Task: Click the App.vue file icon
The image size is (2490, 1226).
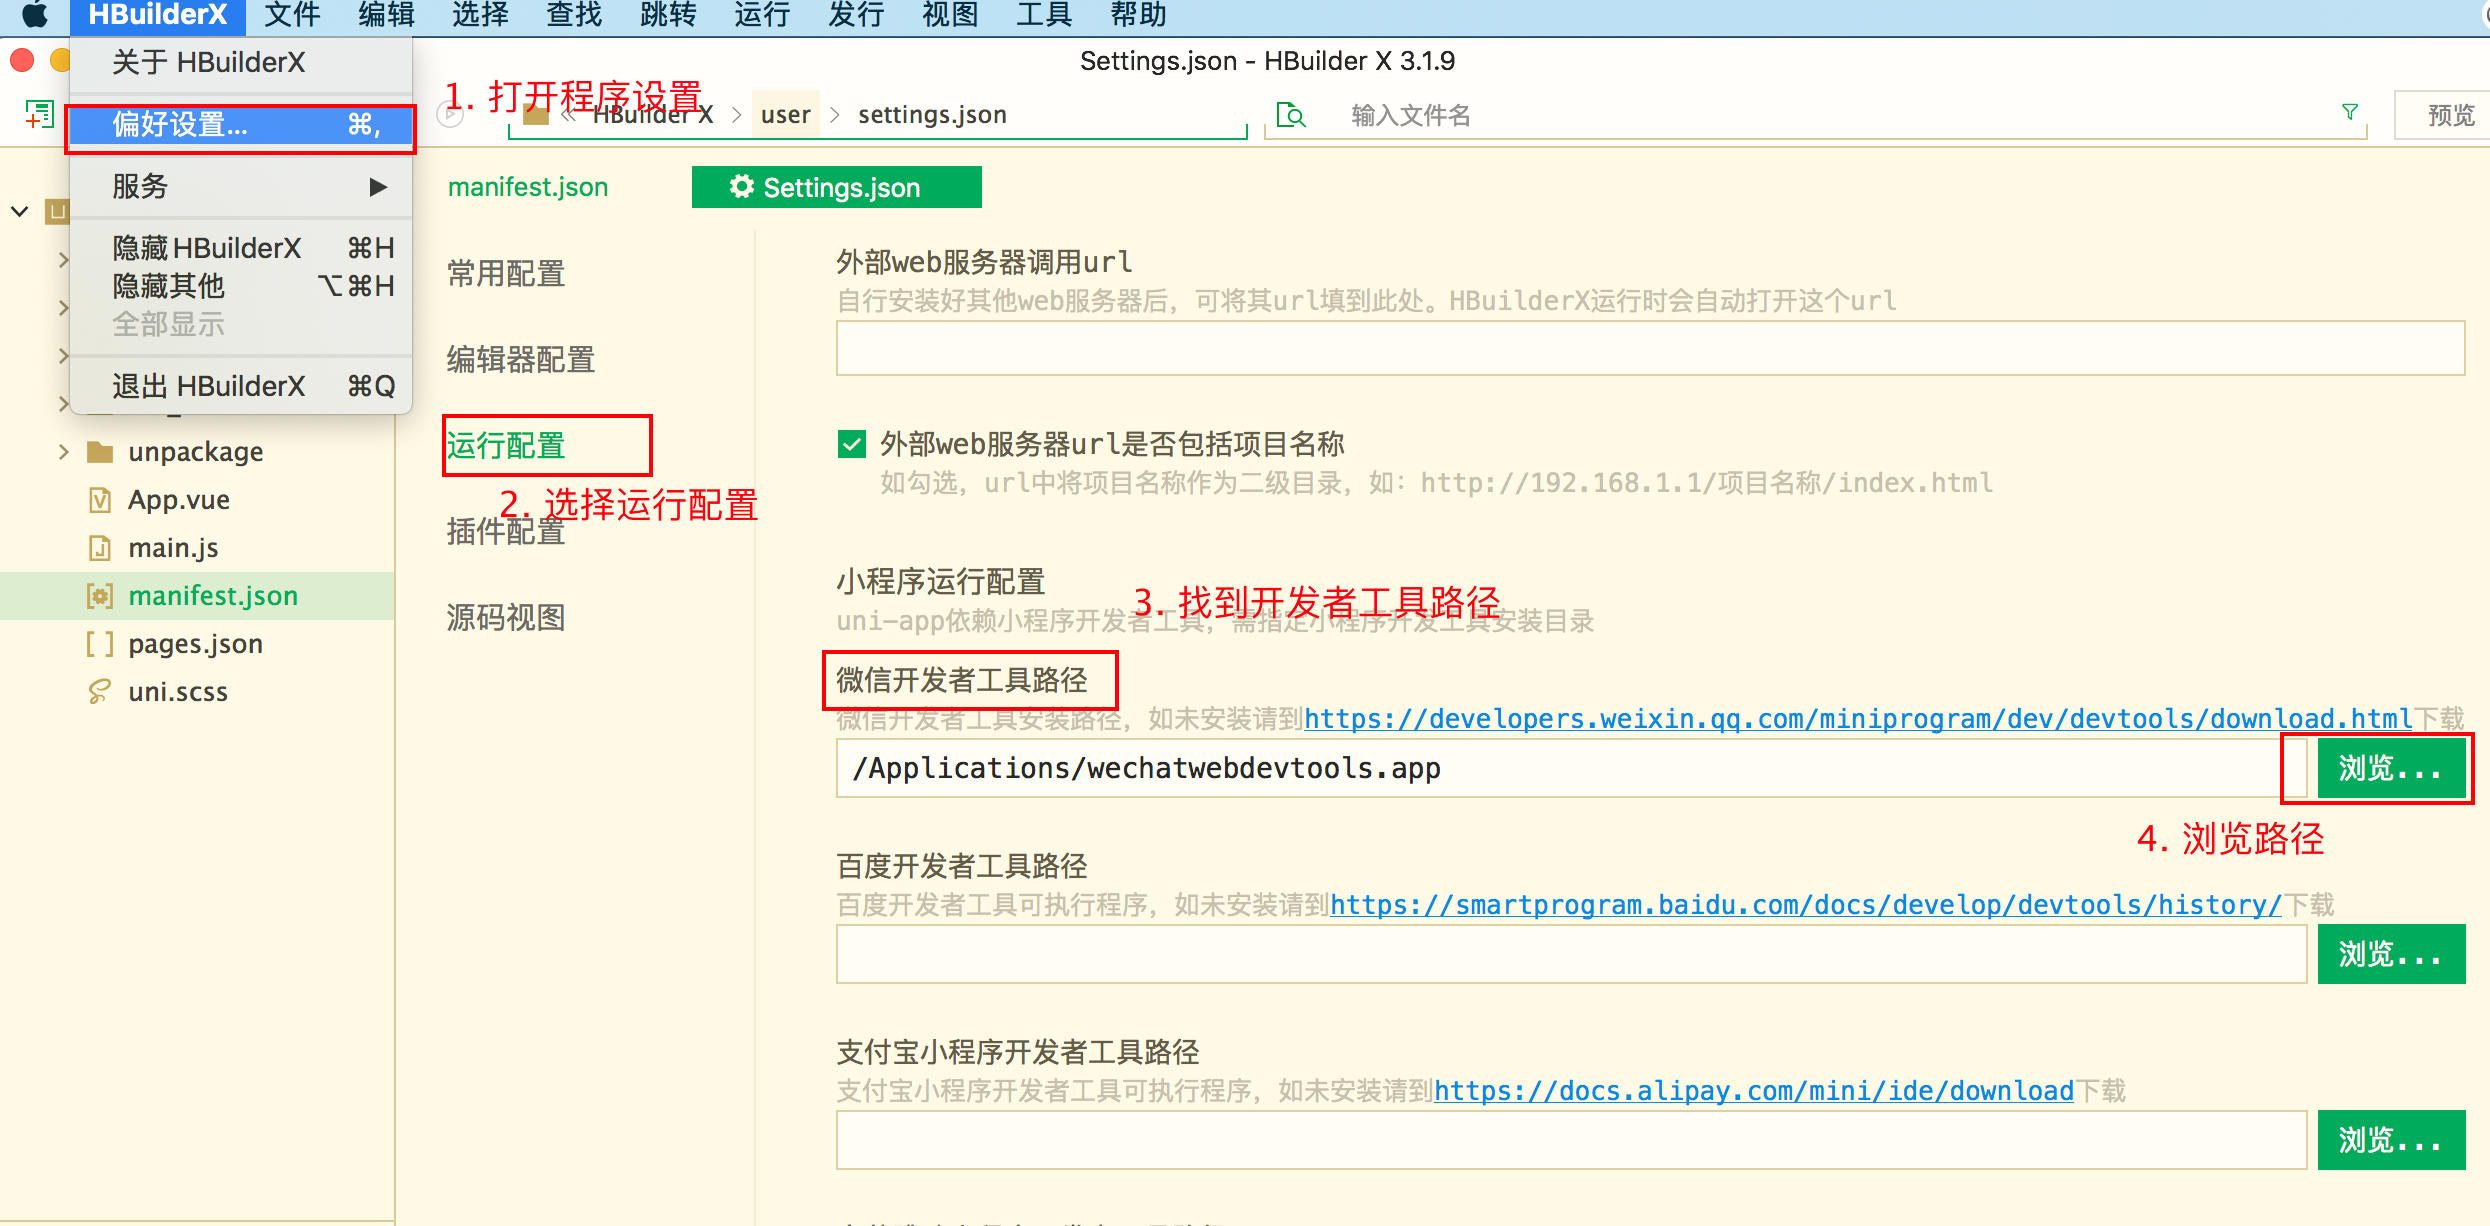Action: click(99, 500)
